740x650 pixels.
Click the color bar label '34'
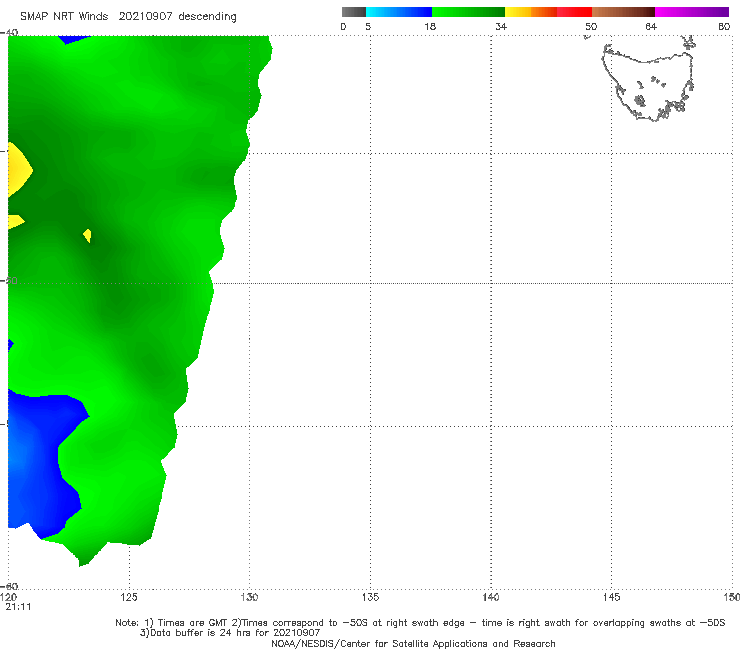501,27
